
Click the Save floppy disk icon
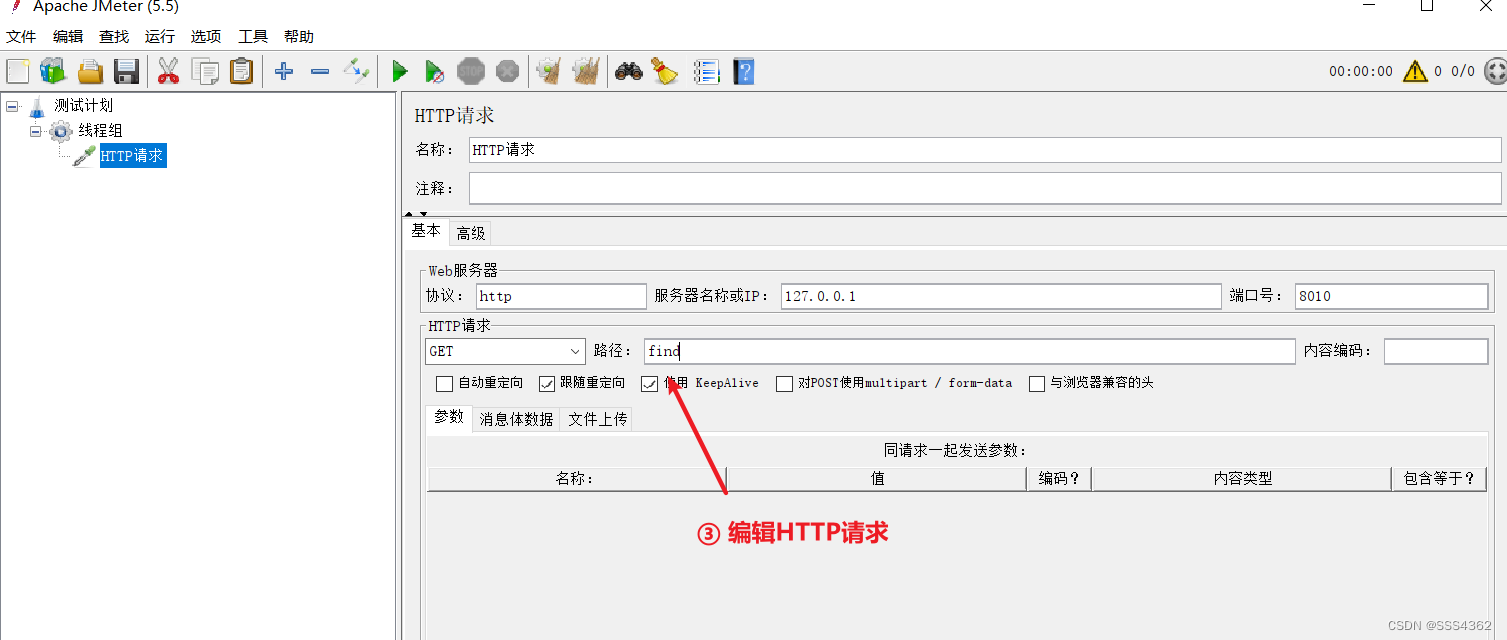(126, 71)
